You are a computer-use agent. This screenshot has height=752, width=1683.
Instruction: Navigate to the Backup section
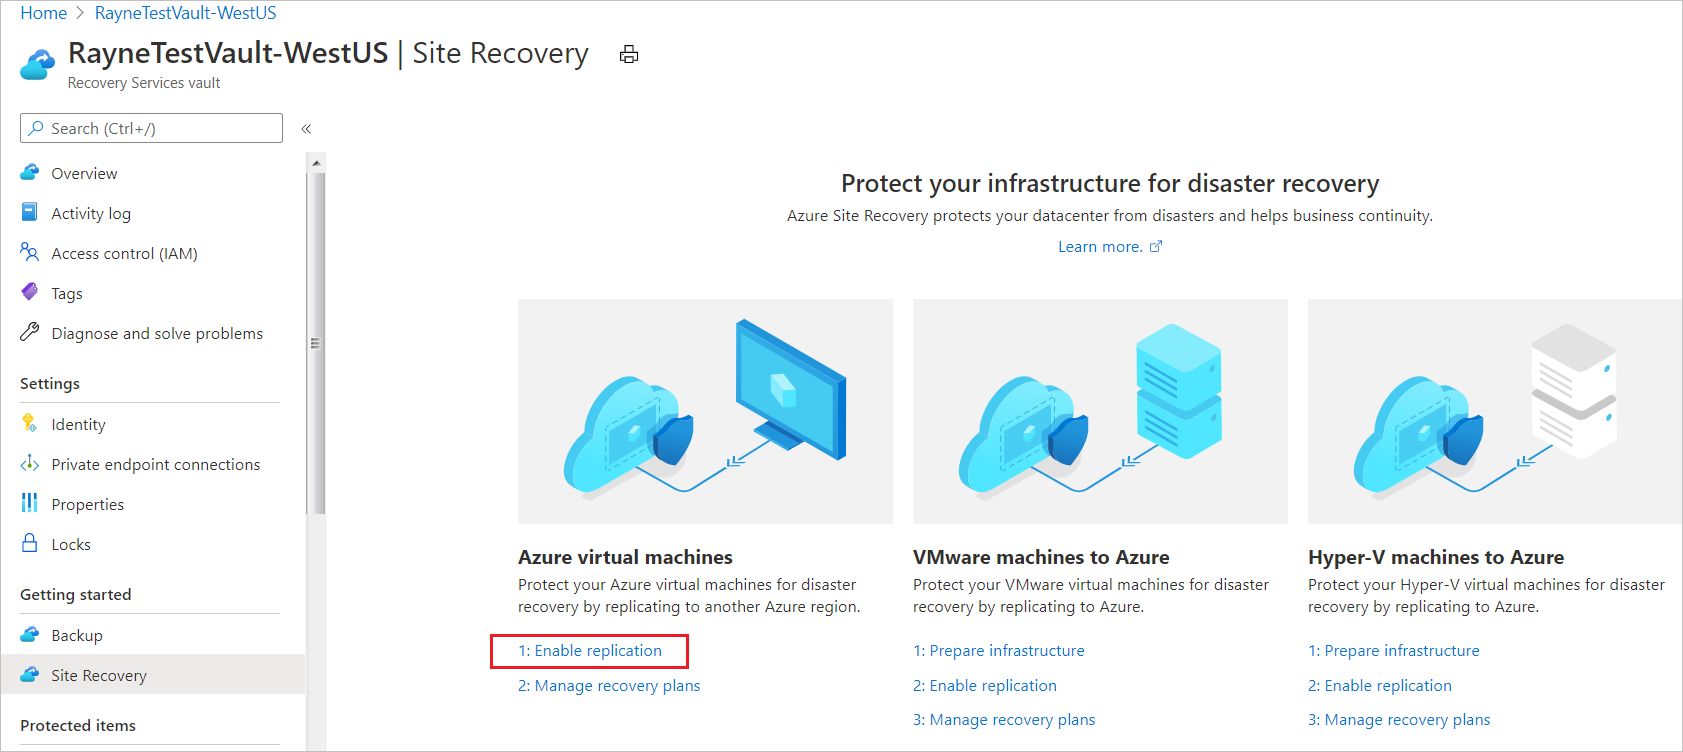tap(77, 634)
